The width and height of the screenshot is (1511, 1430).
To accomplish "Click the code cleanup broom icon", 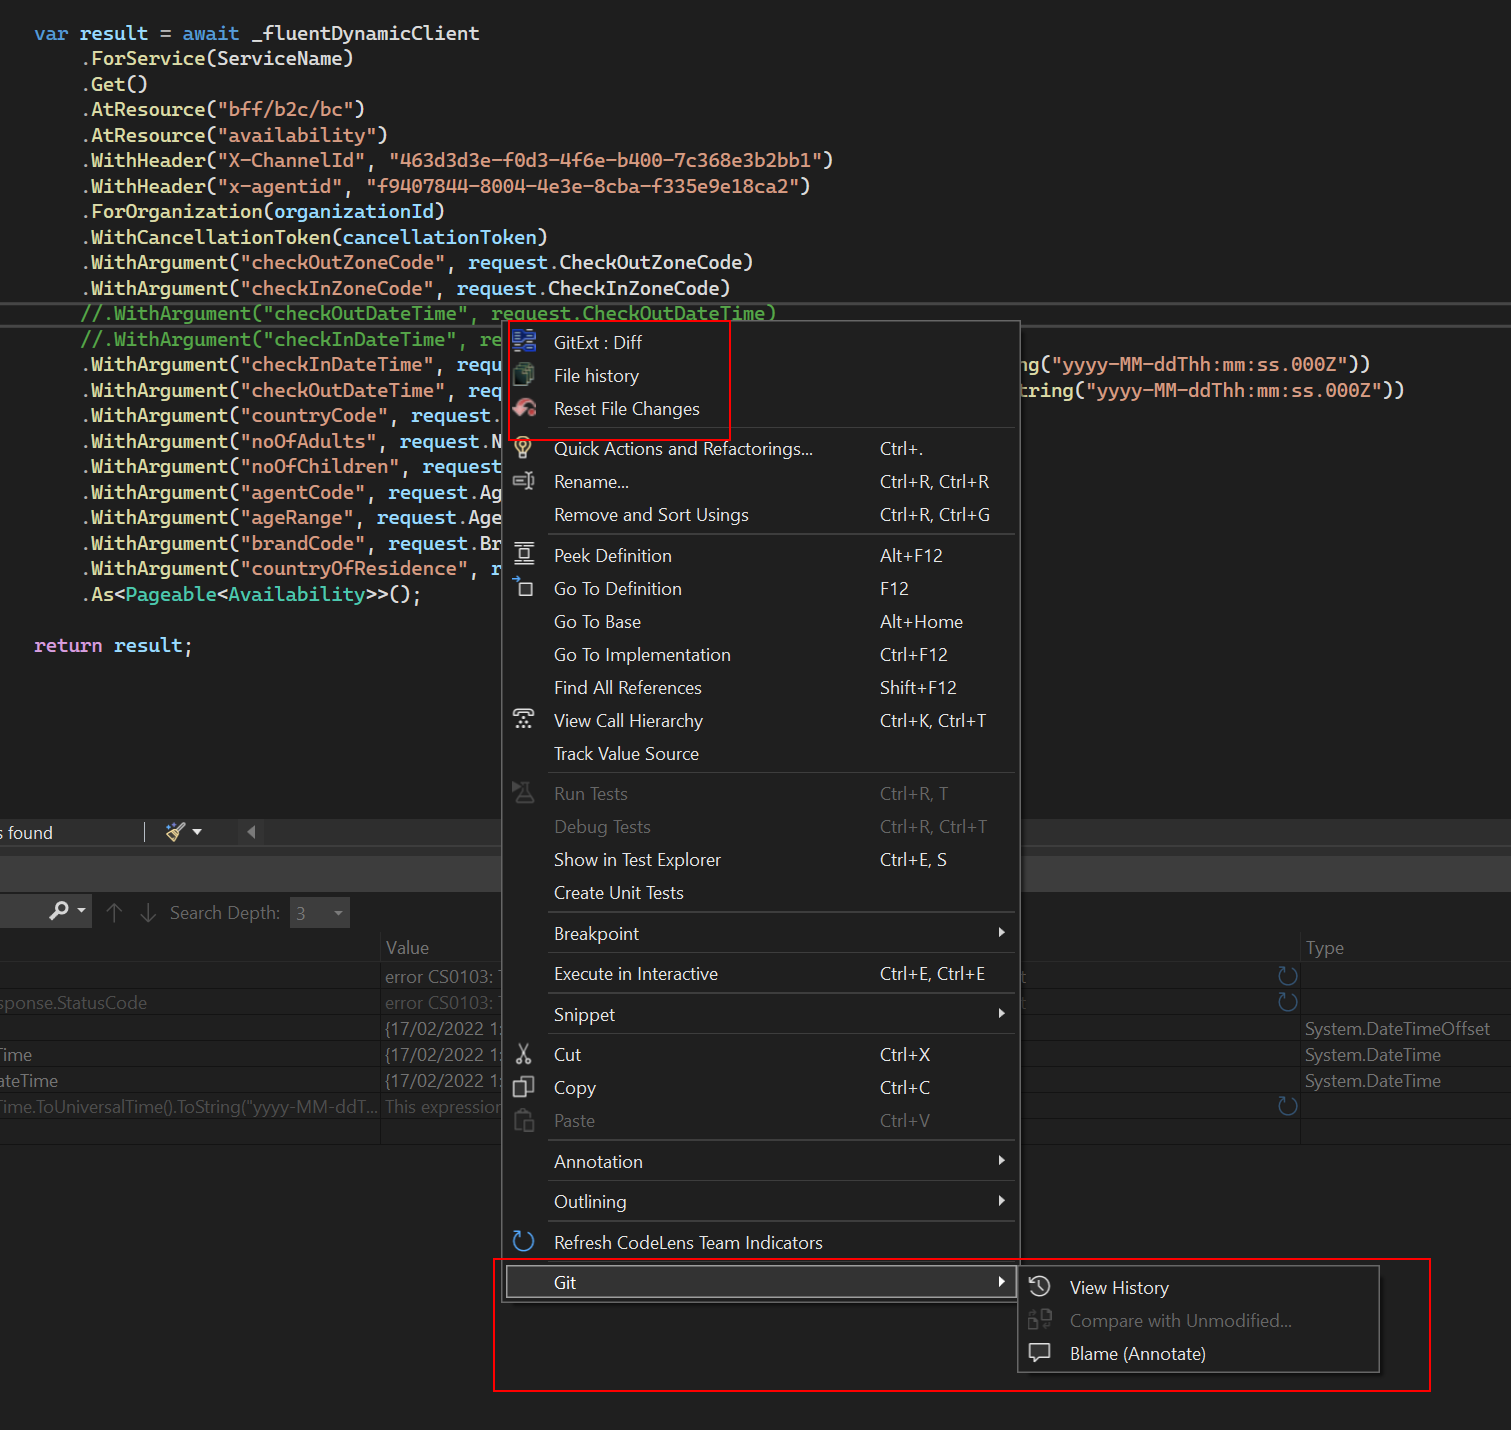I will 175,832.
